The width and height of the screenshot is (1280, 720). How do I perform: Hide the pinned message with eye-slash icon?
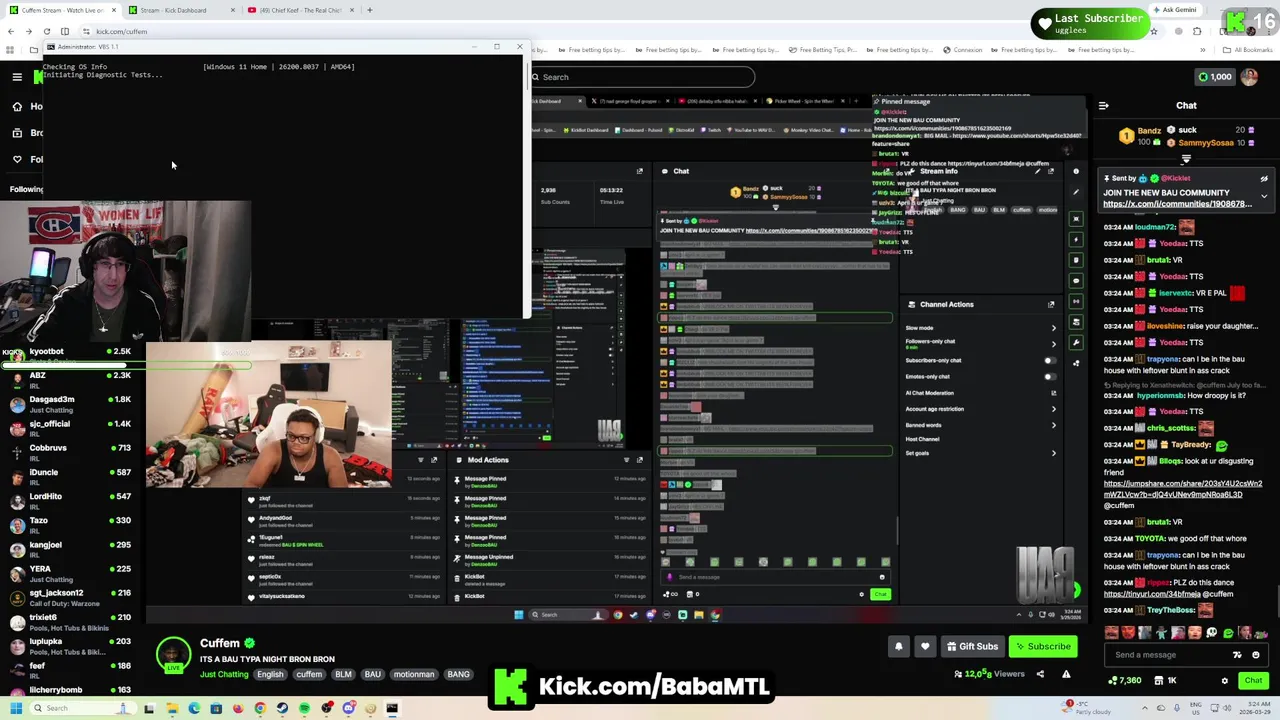(x=1264, y=179)
